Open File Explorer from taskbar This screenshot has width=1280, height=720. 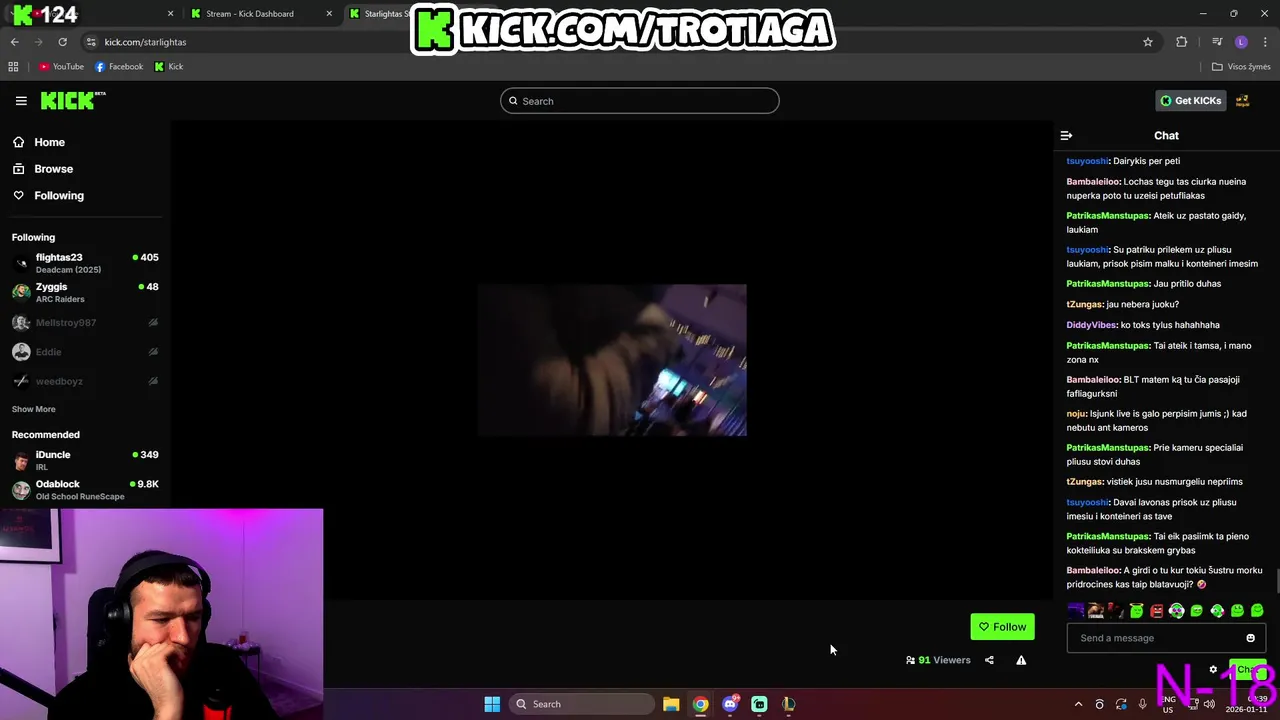click(671, 704)
